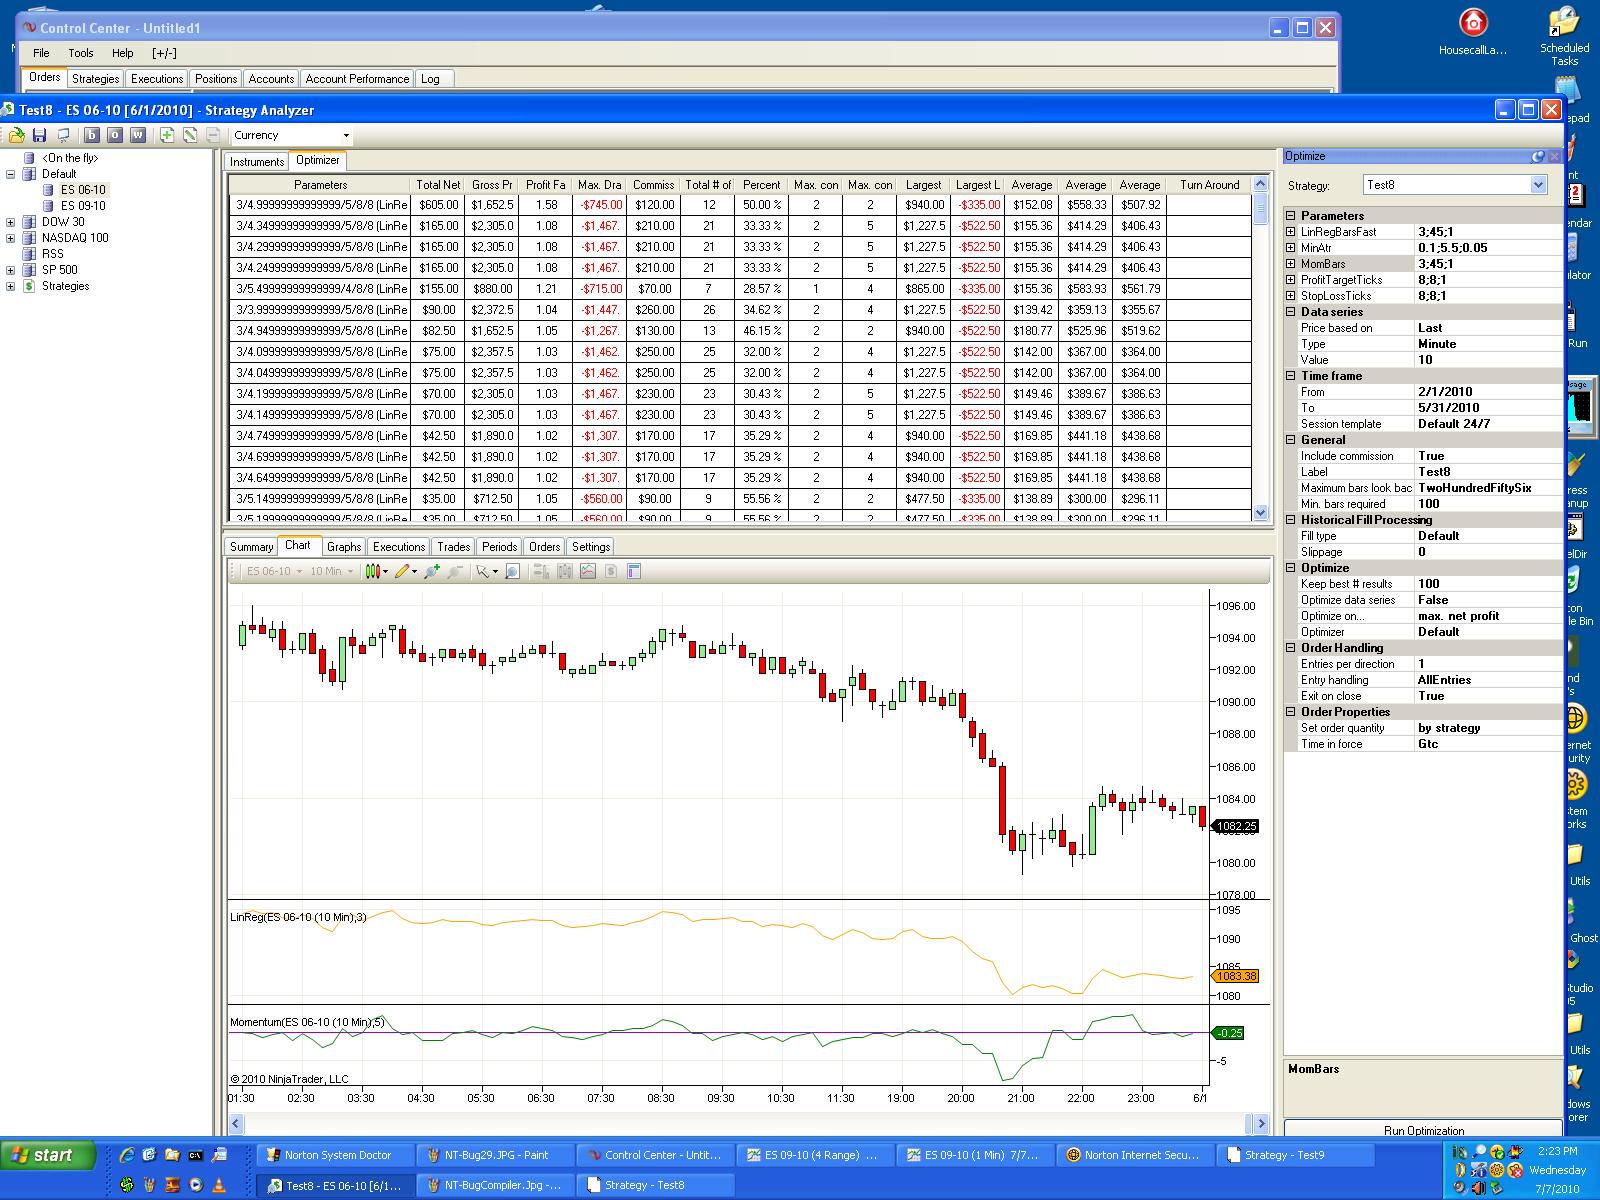Open the candlestick chart style icon
The image size is (1600, 1200).
pyautogui.click(x=374, y=572)
